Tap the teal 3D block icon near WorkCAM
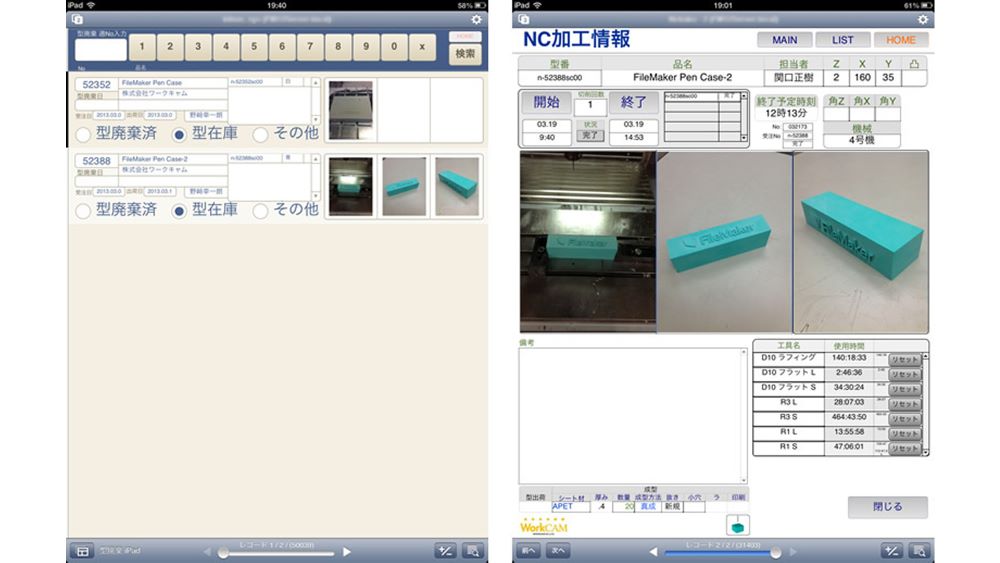Viewport: 1000px width, 563px height. [738, 525]
